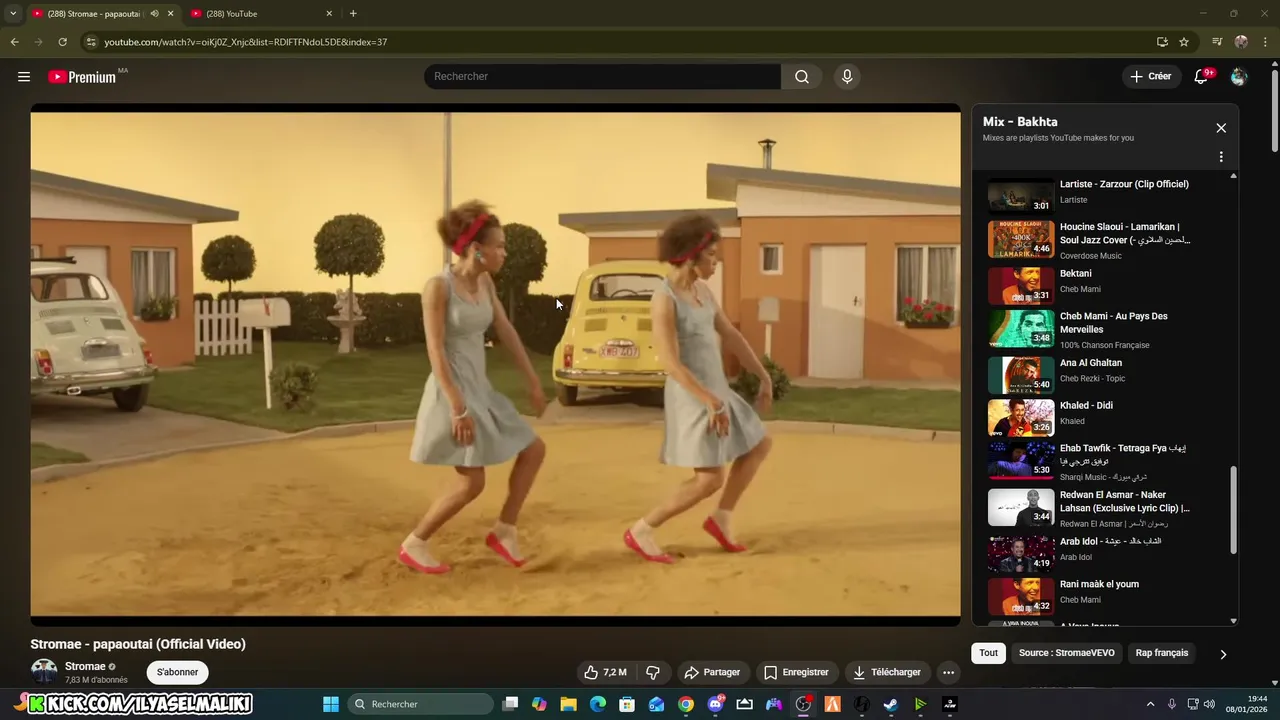Reload the page with the refresh icon
The image size is (1280, 720).
point(62,42)
